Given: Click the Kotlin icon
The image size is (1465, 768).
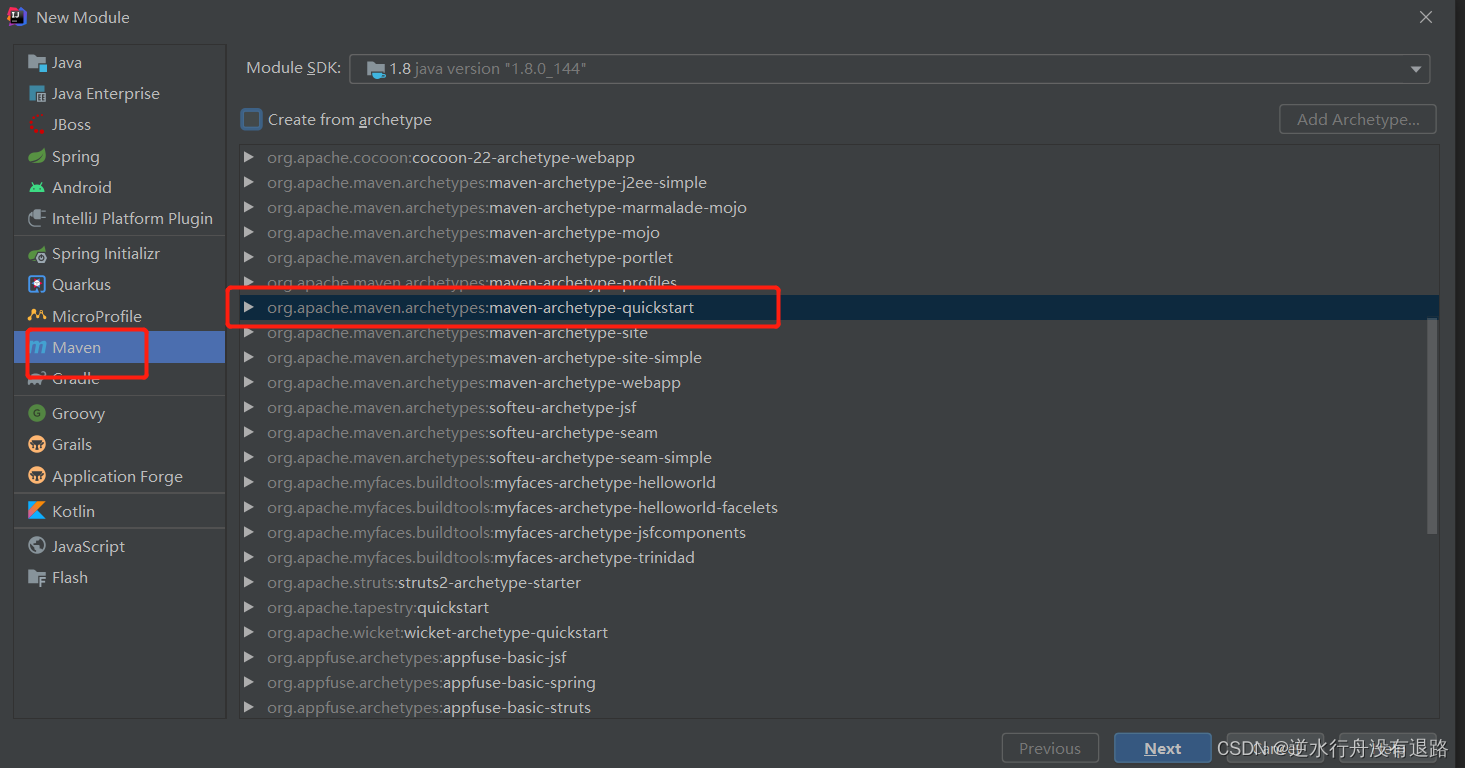Looking at the screenshot, I should tap(37, 511).
